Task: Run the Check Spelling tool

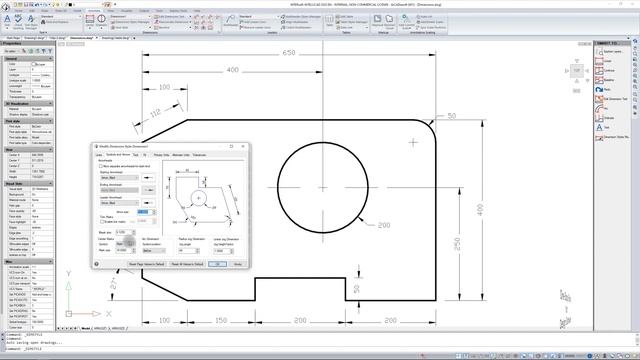Action: coord(18,22)
